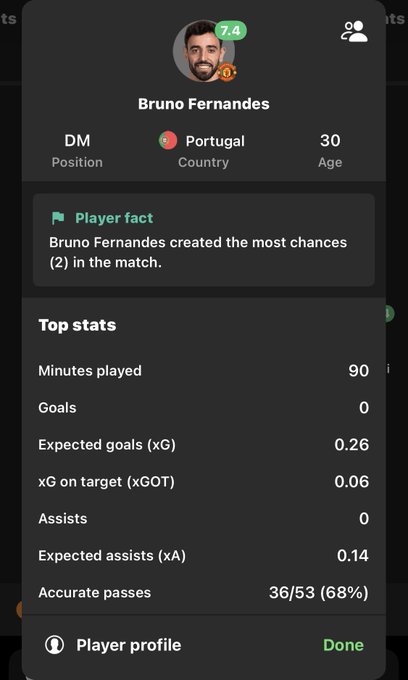Select the Expected goals (xG) row

point(204,445)
